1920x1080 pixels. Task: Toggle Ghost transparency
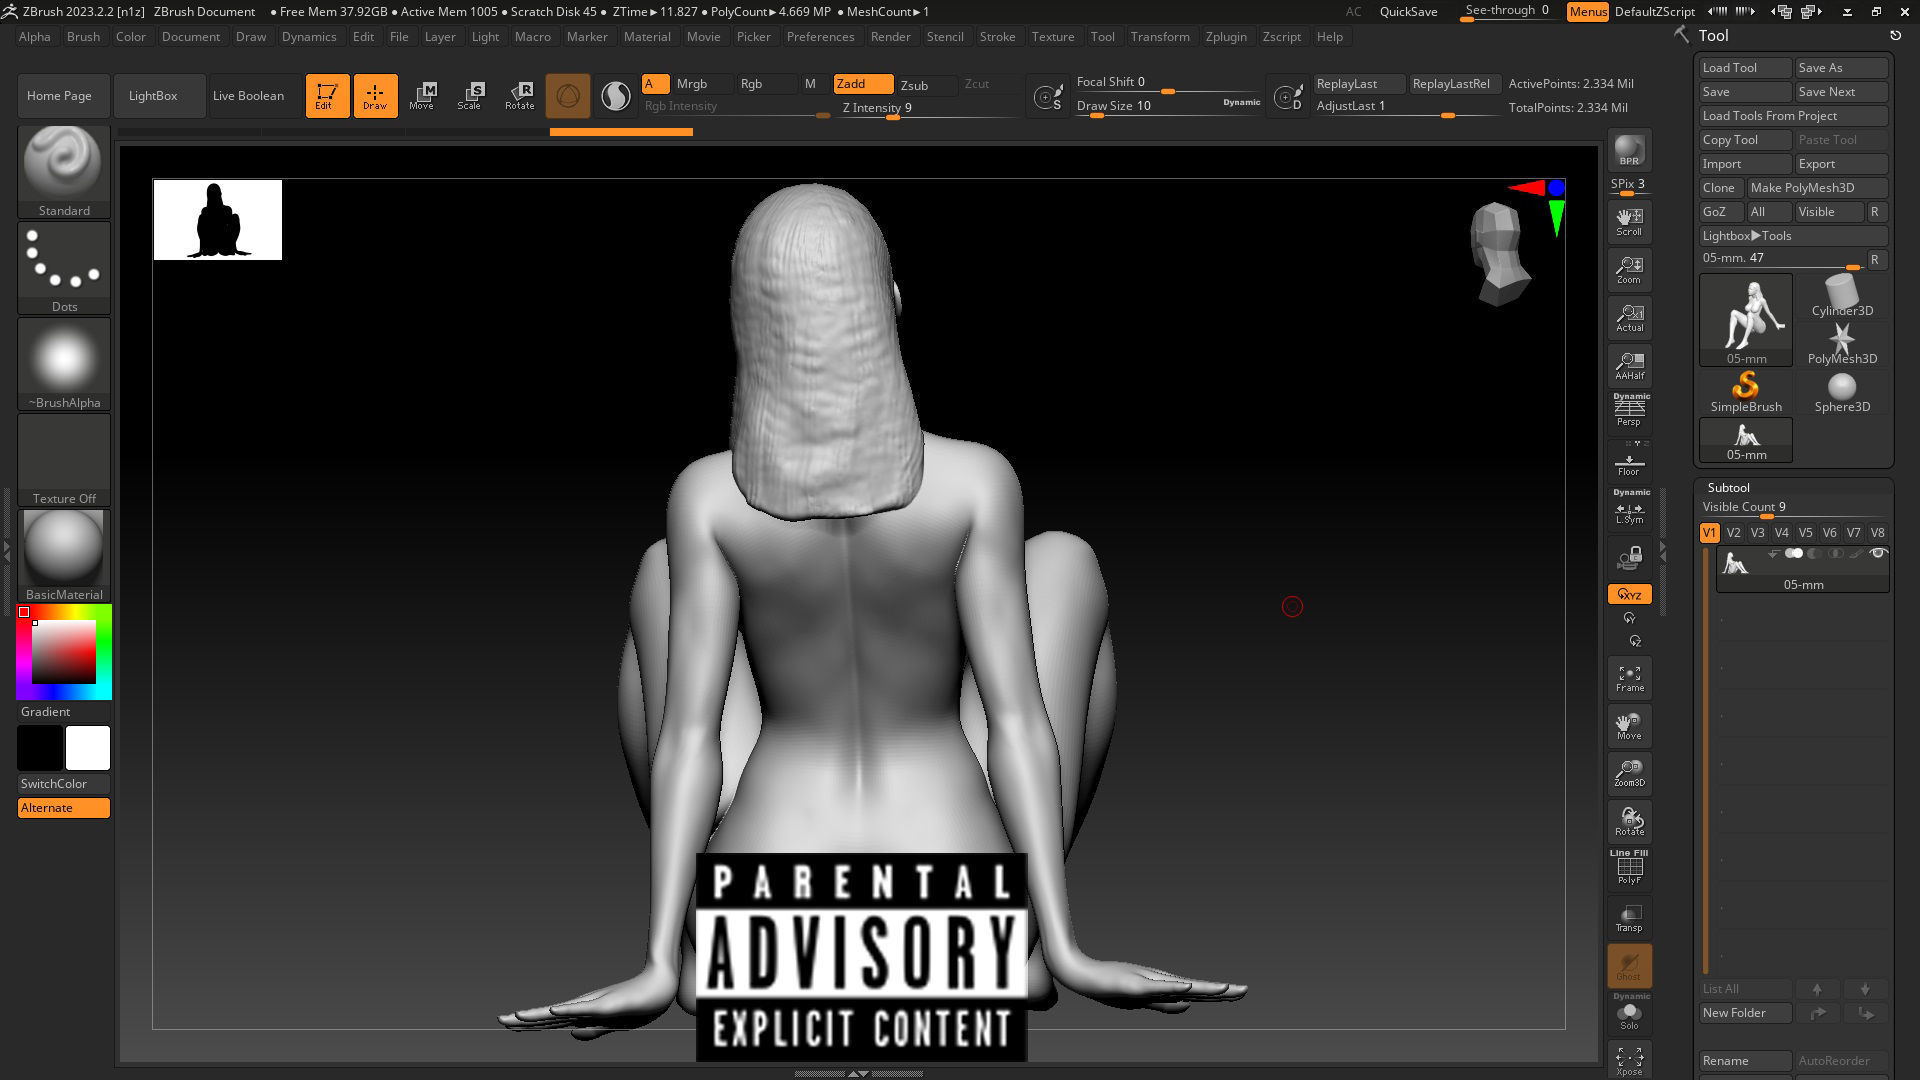(x=1629, y=966)
